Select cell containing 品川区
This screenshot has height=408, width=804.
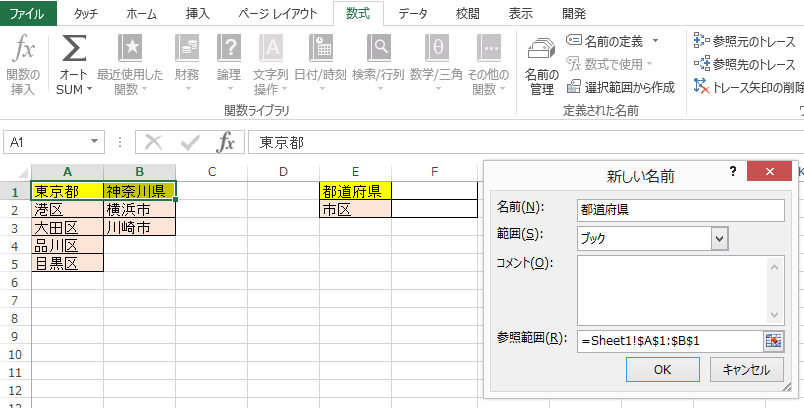point(68,245)
